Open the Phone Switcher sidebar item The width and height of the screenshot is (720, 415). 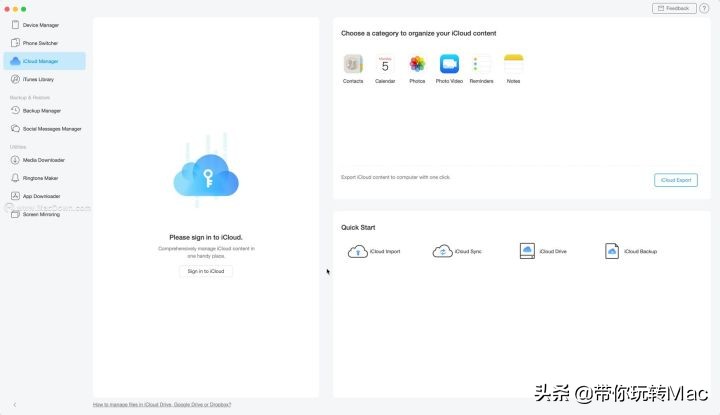(x=45, y=43)
